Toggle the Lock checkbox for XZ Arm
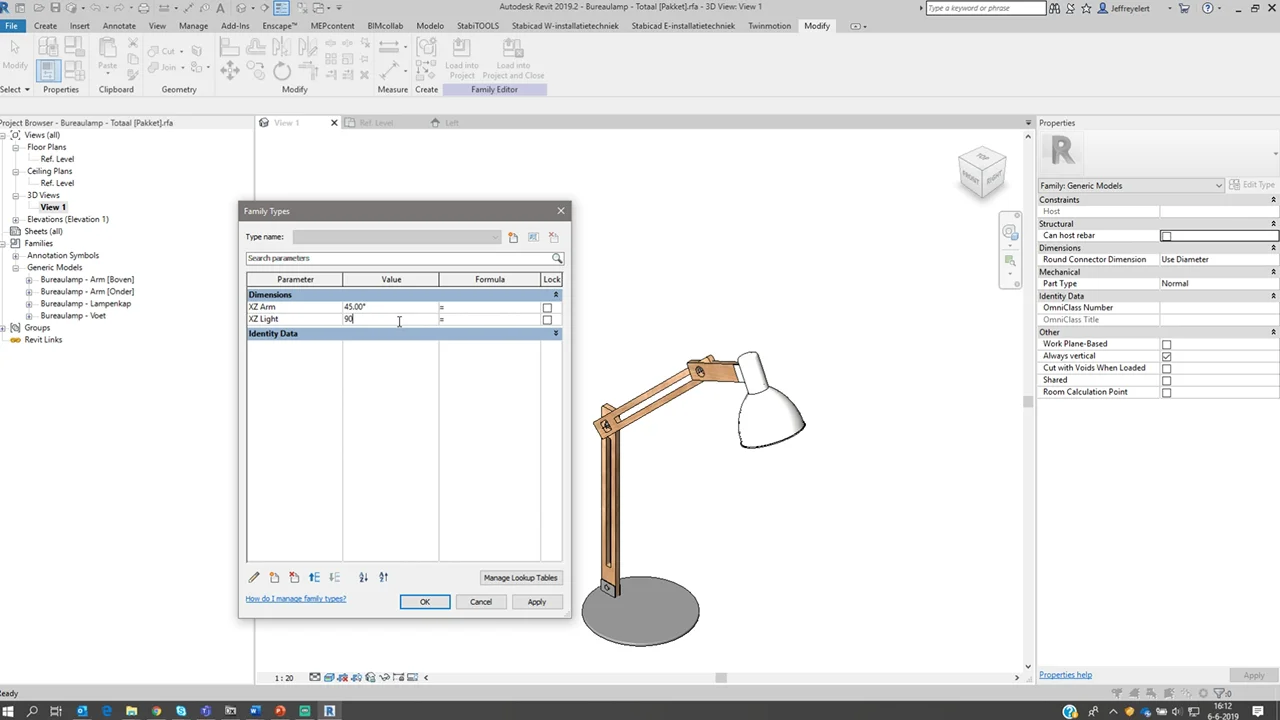Viewport: 1280px width, 720px height. click(547, 307)
